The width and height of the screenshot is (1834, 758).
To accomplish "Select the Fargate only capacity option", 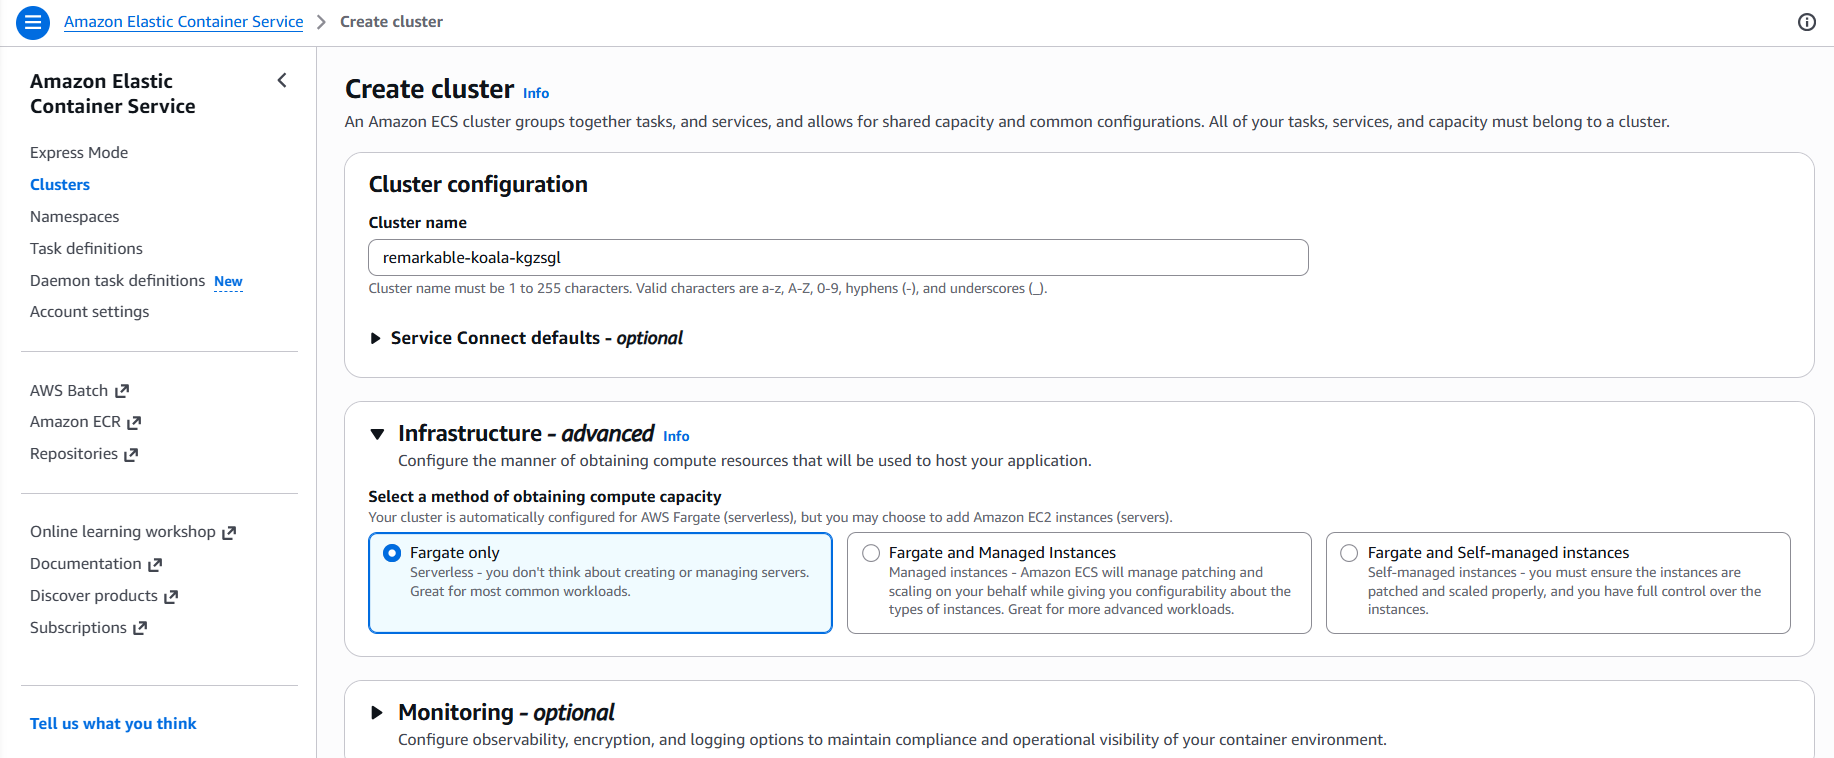I will (x=391, y=552).
